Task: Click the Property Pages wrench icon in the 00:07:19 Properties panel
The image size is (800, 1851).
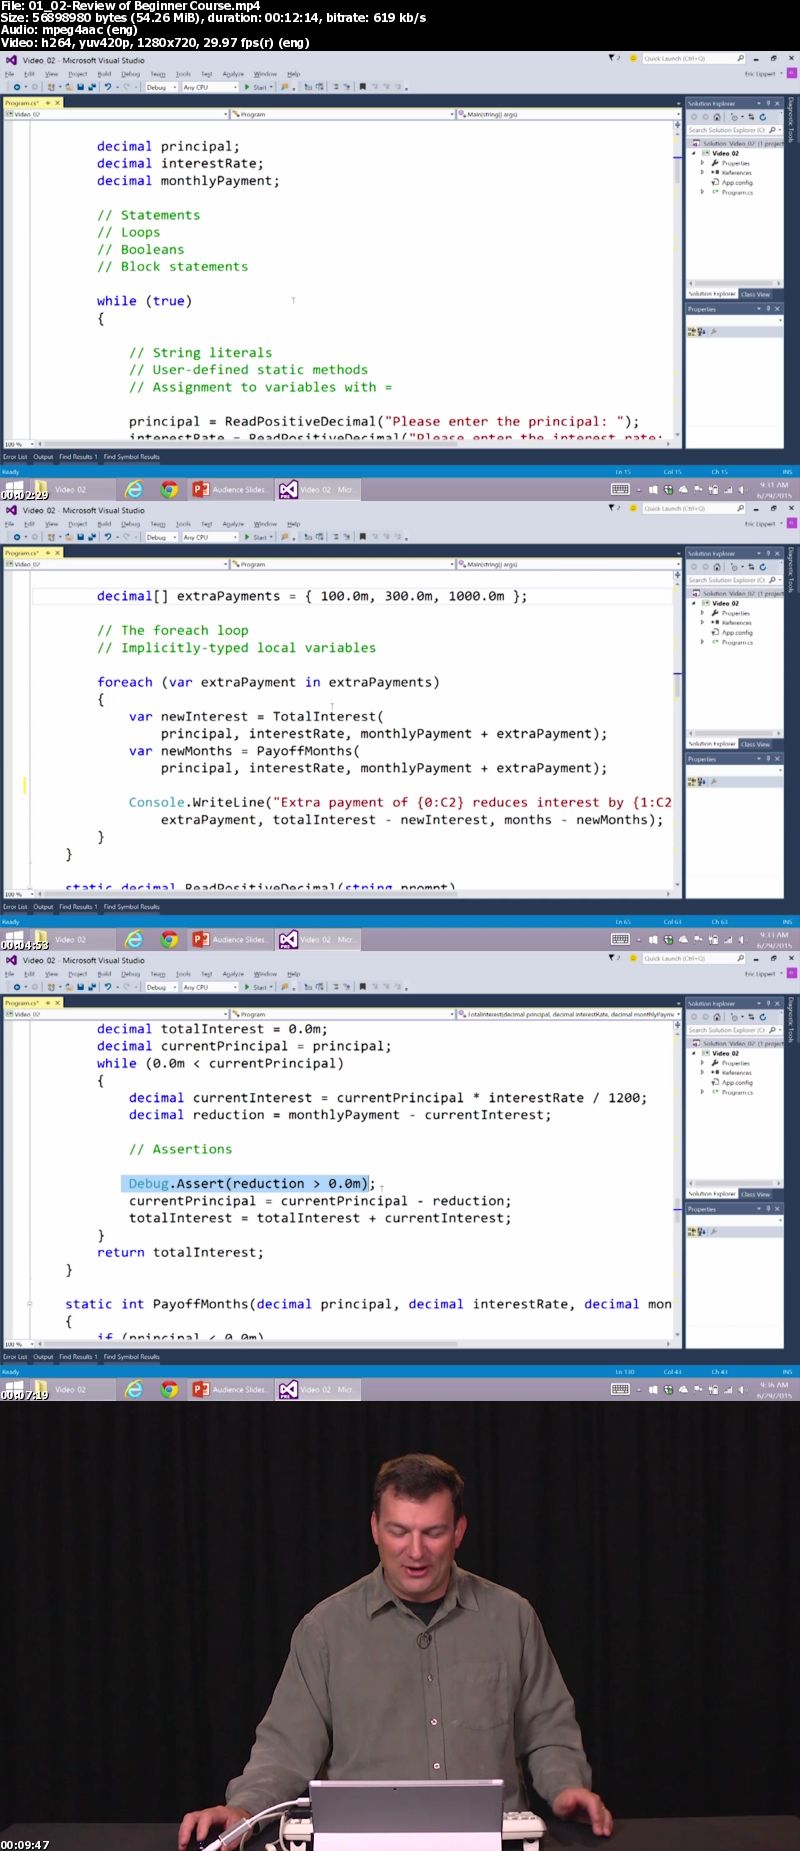Action: (714, 1232)
